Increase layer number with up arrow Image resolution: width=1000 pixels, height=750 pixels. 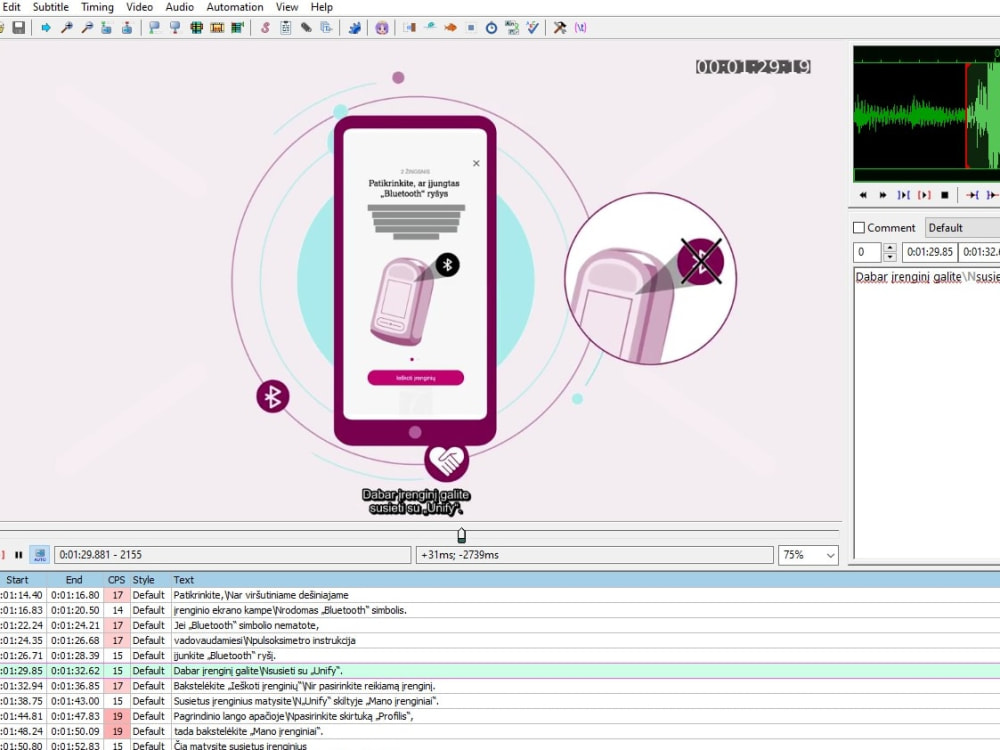pyautogui.click(x=890, y=247)
